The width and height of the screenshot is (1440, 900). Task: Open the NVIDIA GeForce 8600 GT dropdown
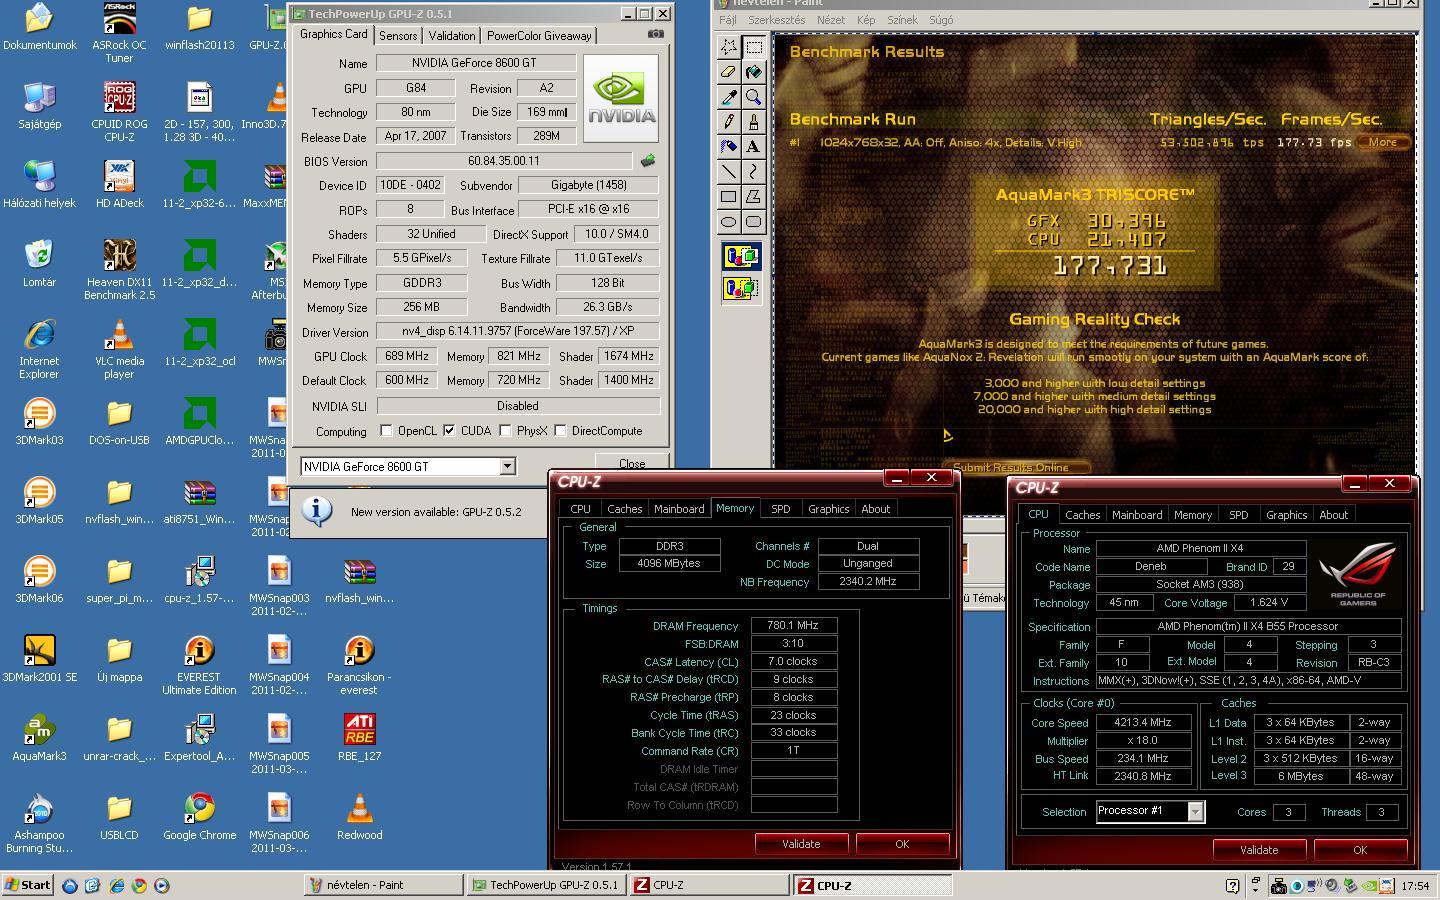(x=507, y=466)
